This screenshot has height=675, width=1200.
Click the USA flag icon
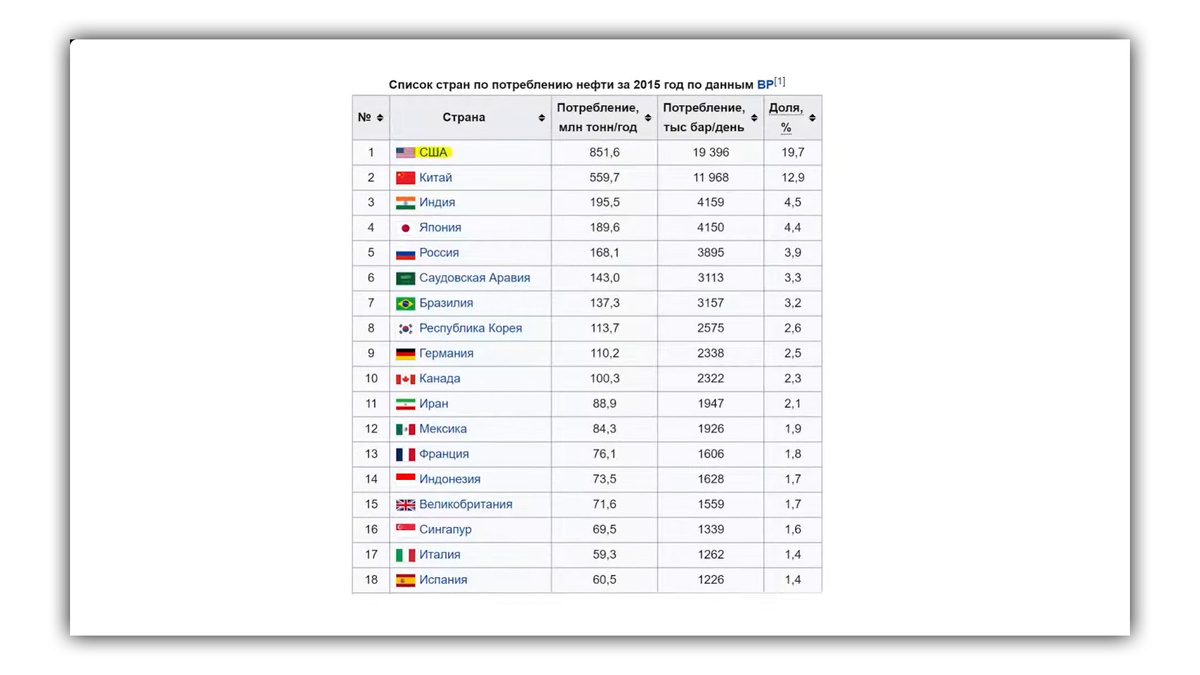tap(405, 152)
